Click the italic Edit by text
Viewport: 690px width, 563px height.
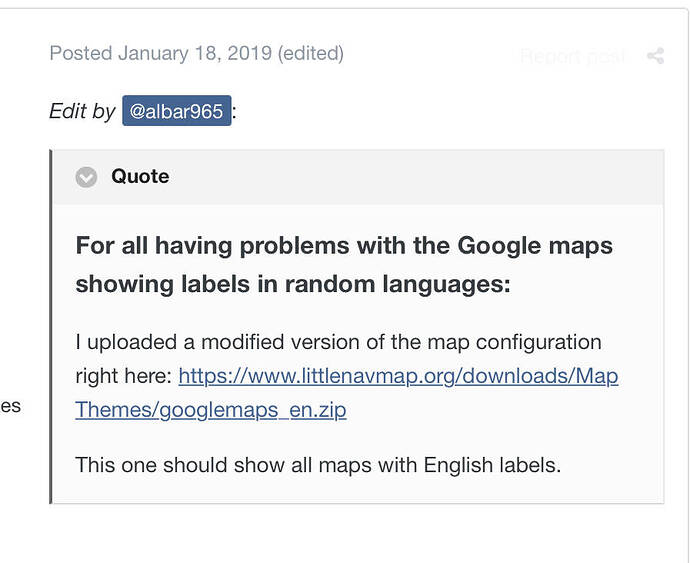tap(82, 111)
